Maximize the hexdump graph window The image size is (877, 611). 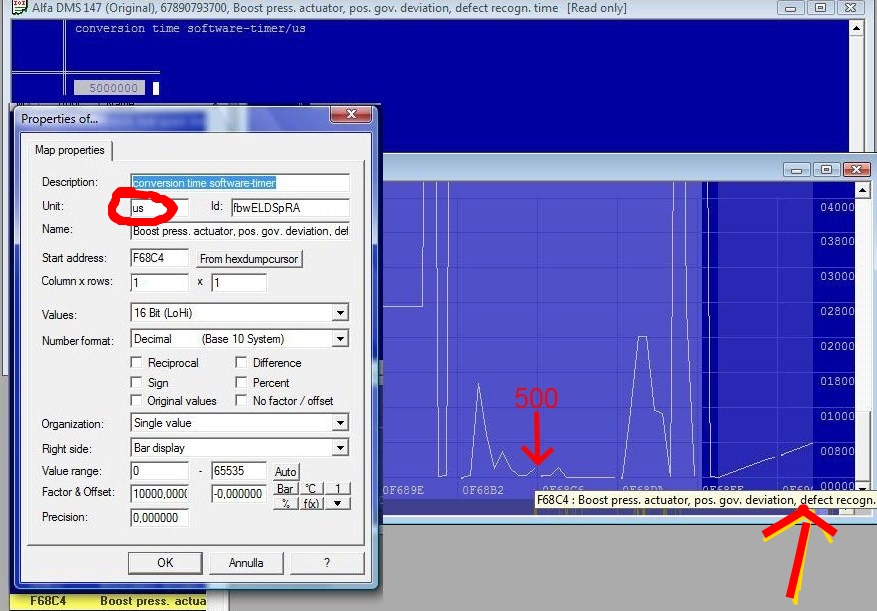(826, 170)
